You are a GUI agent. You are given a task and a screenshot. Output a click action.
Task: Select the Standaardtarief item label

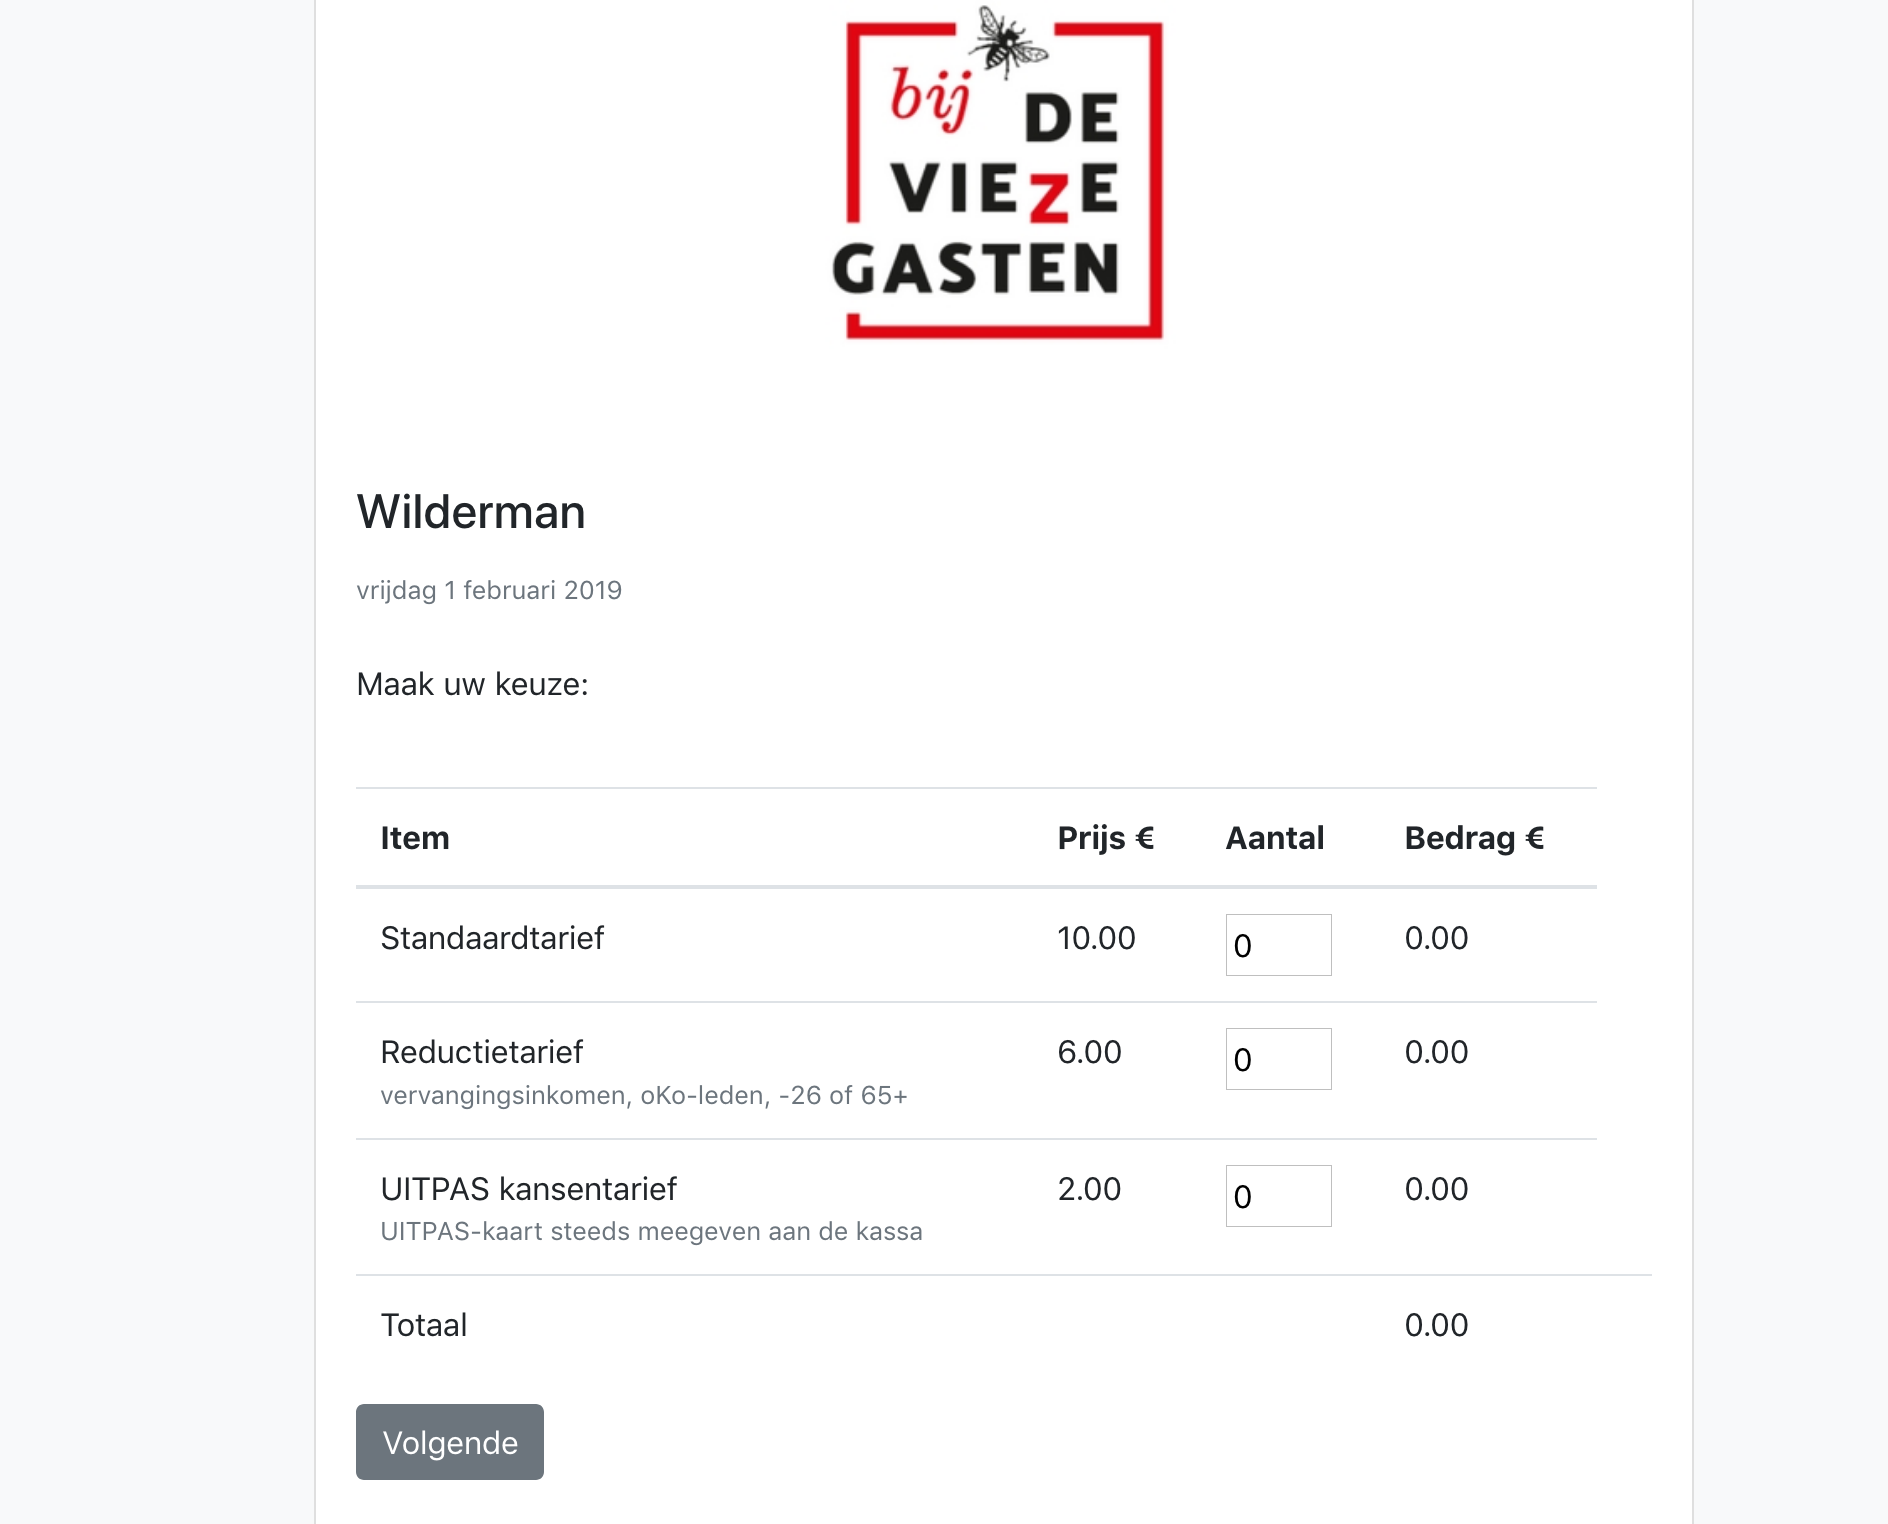[x=492, y=938]
